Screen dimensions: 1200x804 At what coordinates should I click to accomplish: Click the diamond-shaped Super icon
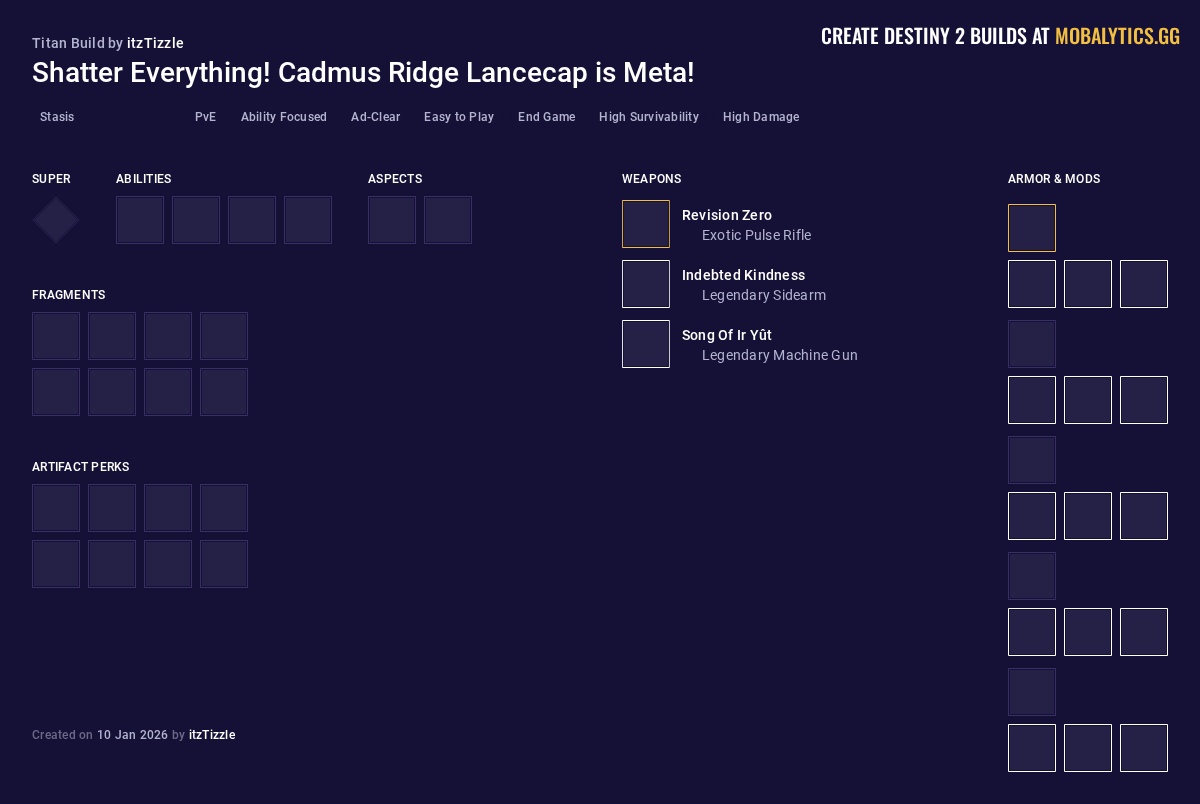click(x=56, y=220)
